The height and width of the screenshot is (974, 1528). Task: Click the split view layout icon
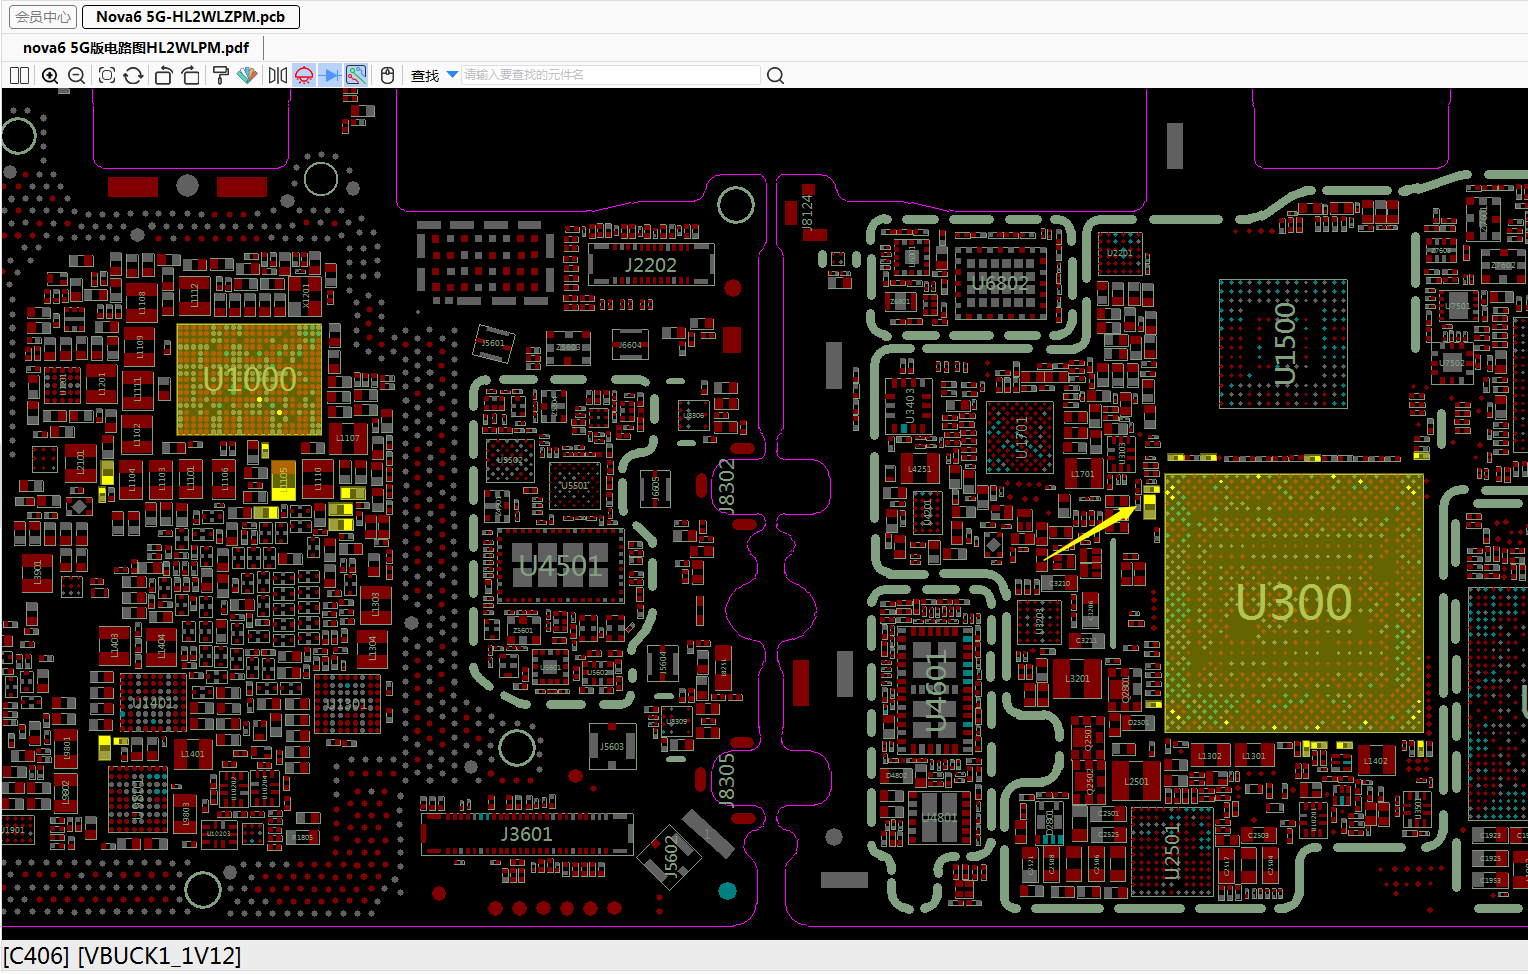(x=19, y=76)
